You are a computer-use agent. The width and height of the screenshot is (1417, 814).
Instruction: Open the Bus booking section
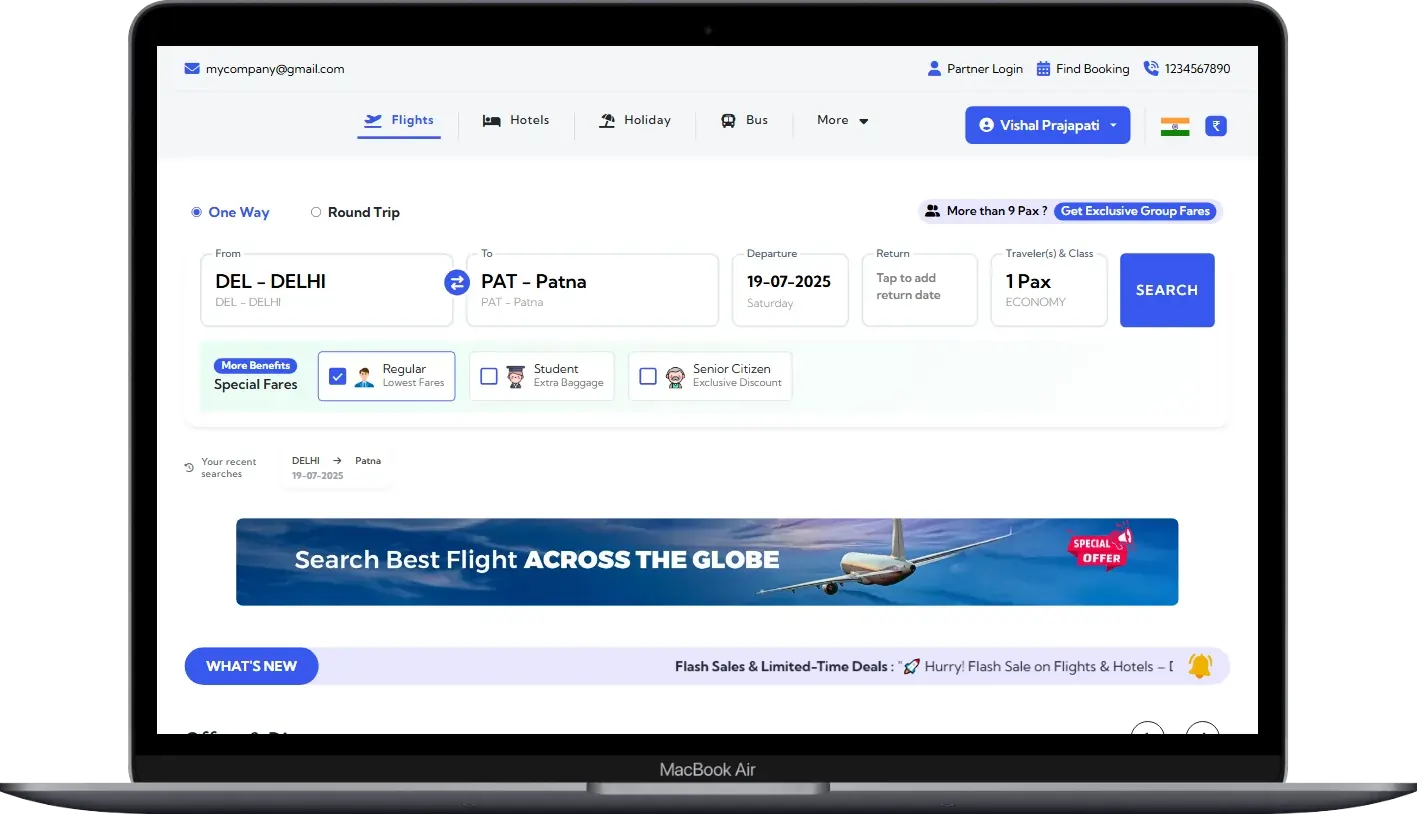coord(744,120)
